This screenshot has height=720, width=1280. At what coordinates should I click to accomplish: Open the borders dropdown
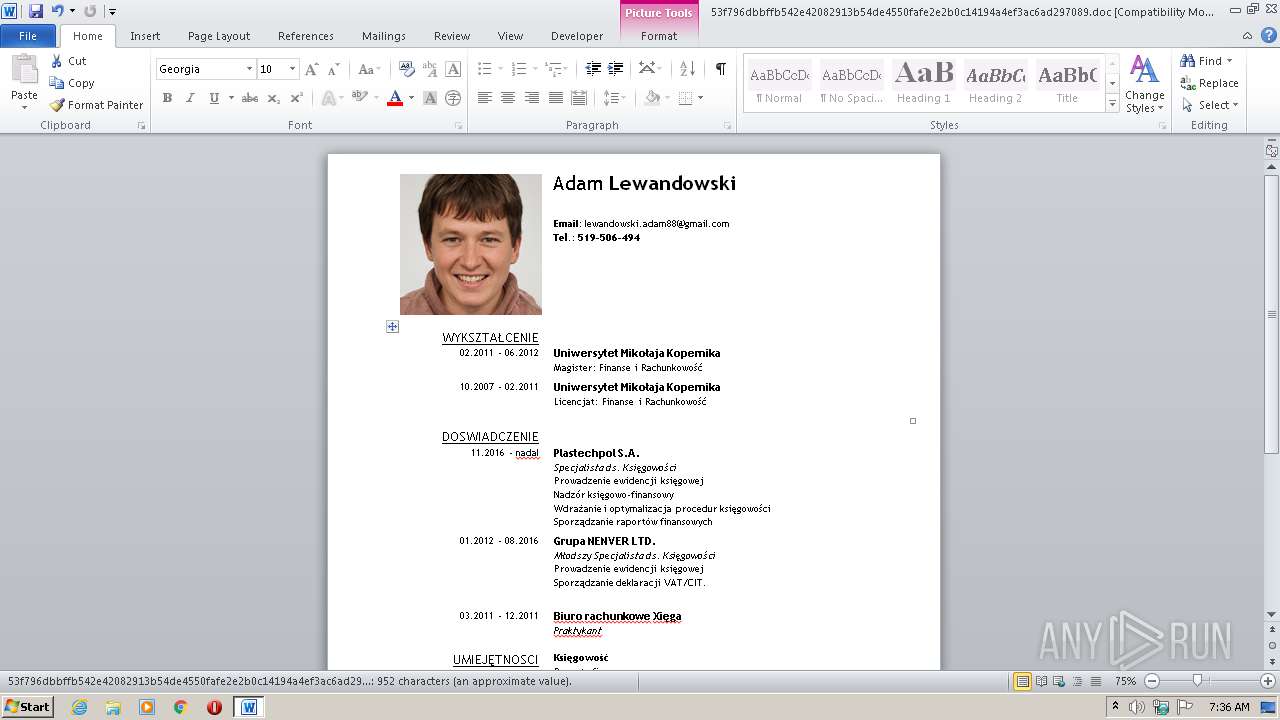click(700, 98)
